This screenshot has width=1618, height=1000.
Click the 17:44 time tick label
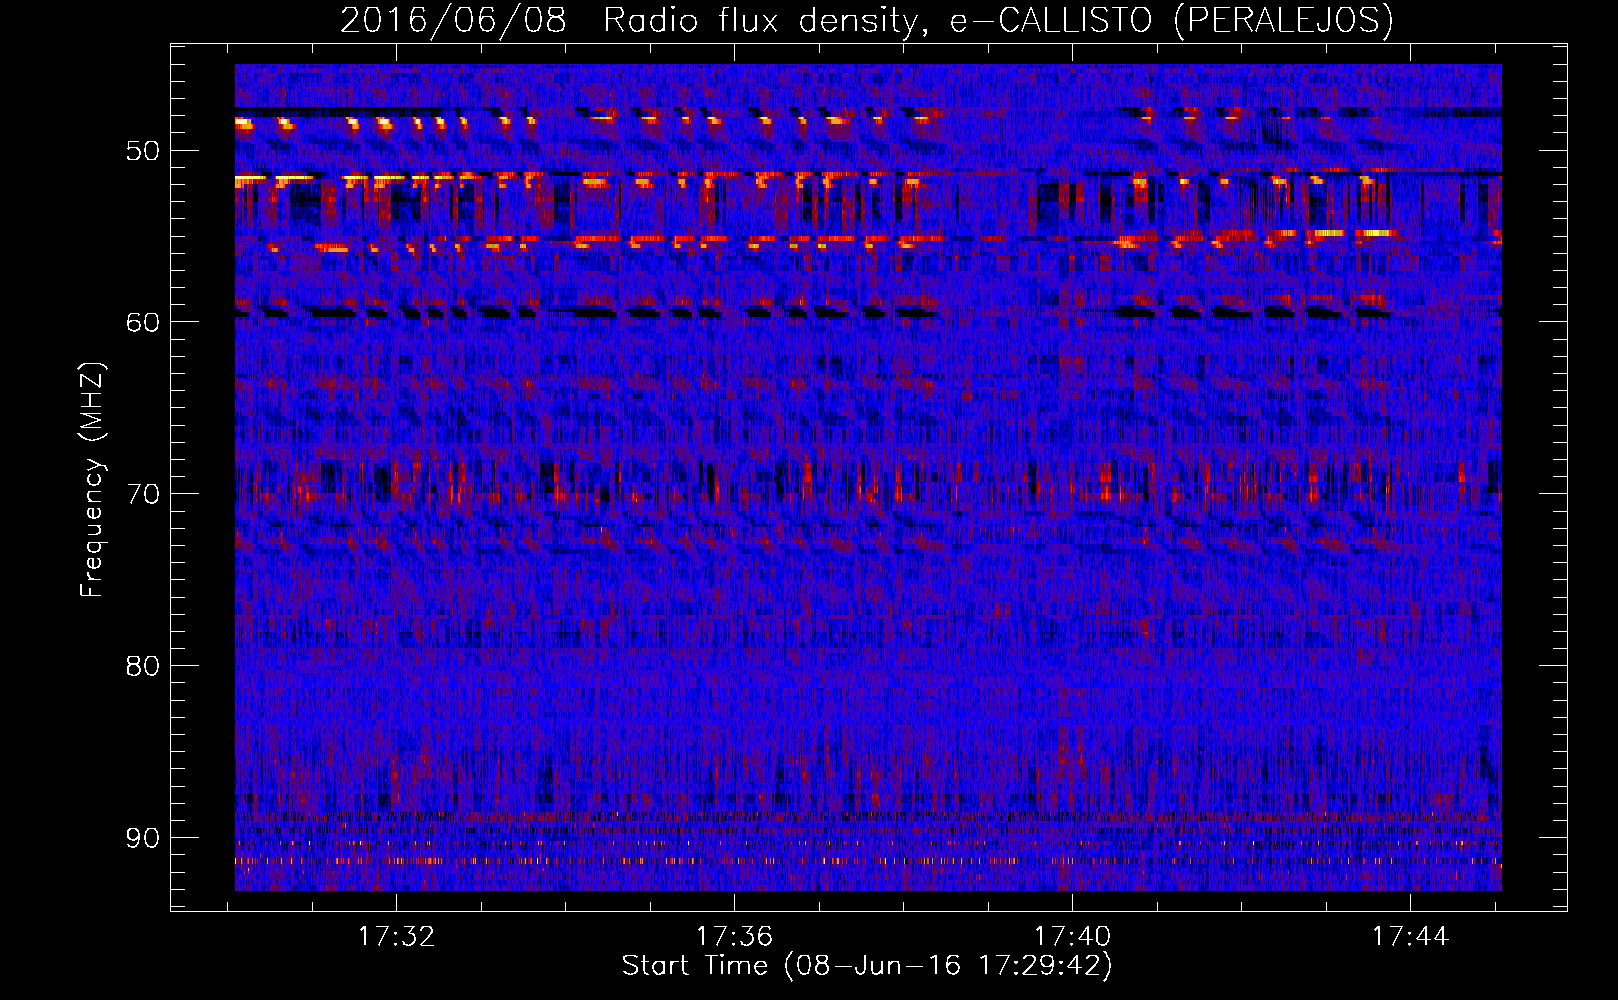(x=1410, y=937)
